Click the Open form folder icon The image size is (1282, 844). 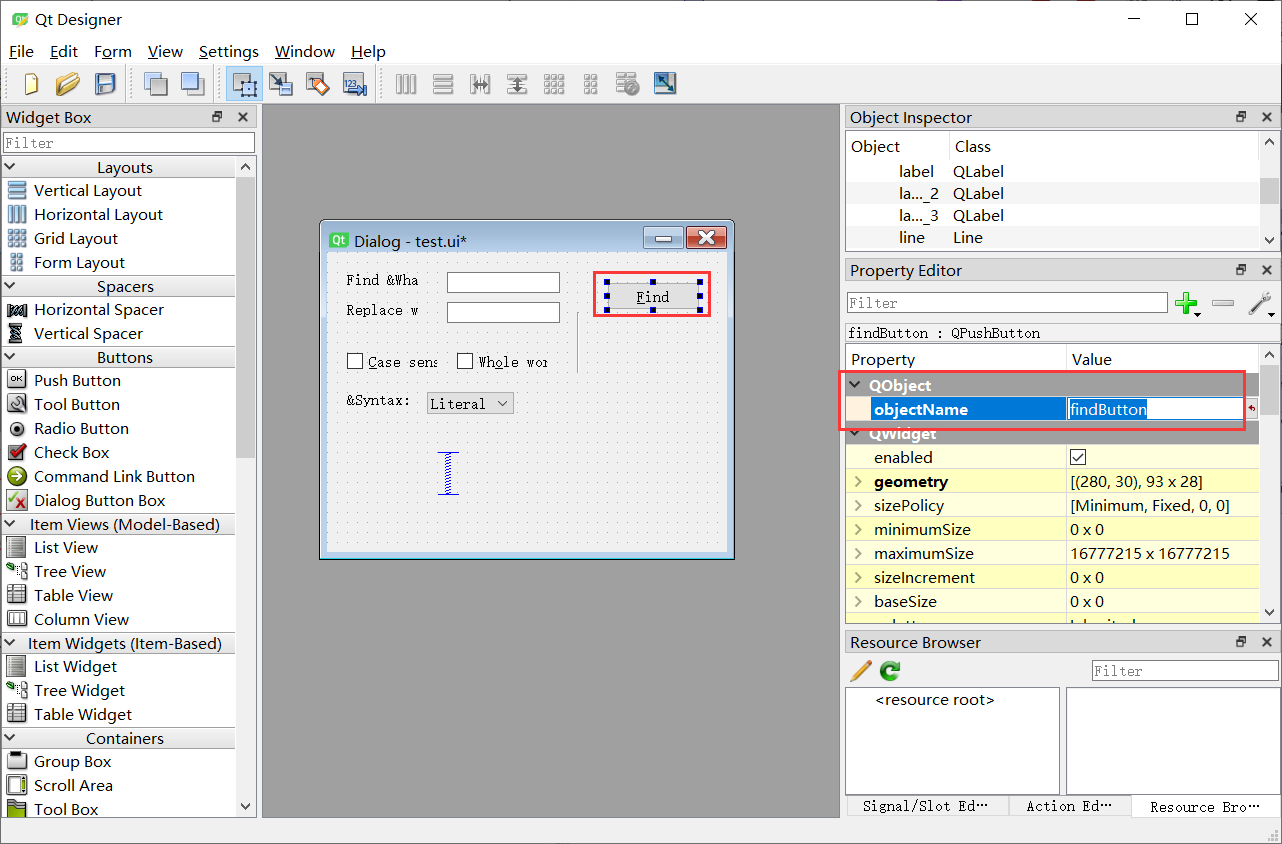(x=67, y=84)
